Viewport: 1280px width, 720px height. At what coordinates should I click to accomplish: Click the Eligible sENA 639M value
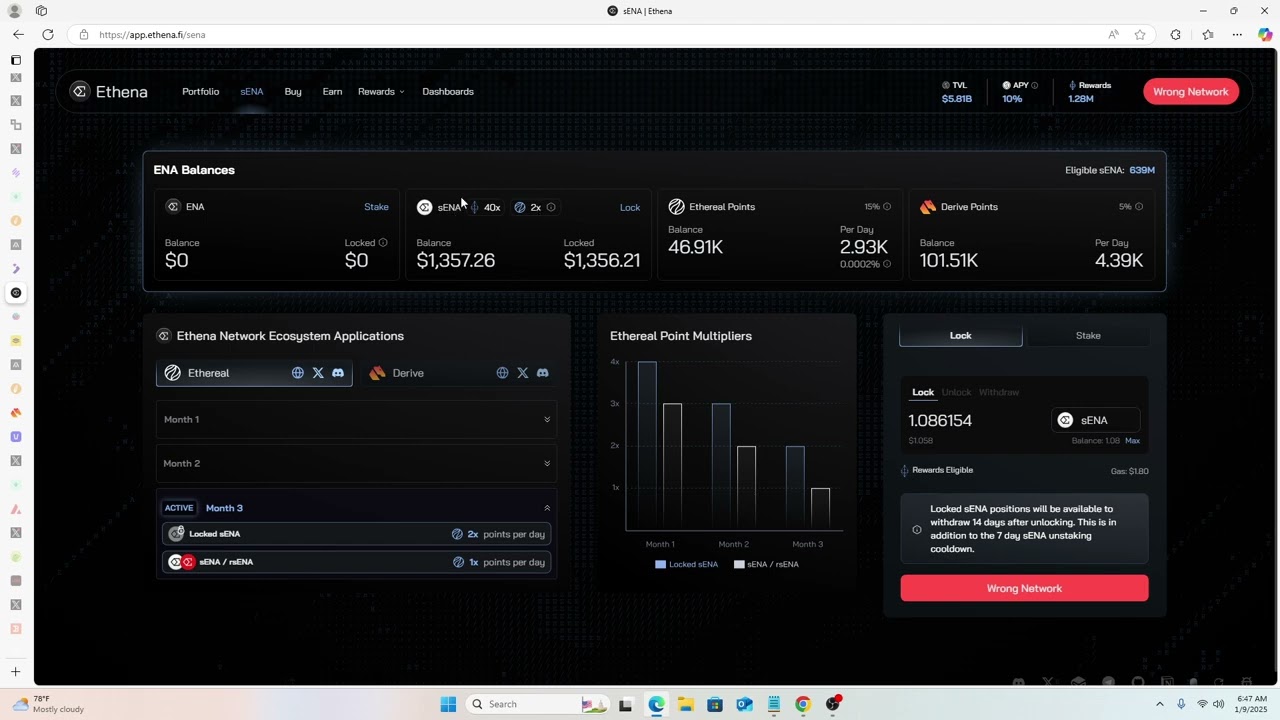pyautogui.click(x=1142, y=170)
